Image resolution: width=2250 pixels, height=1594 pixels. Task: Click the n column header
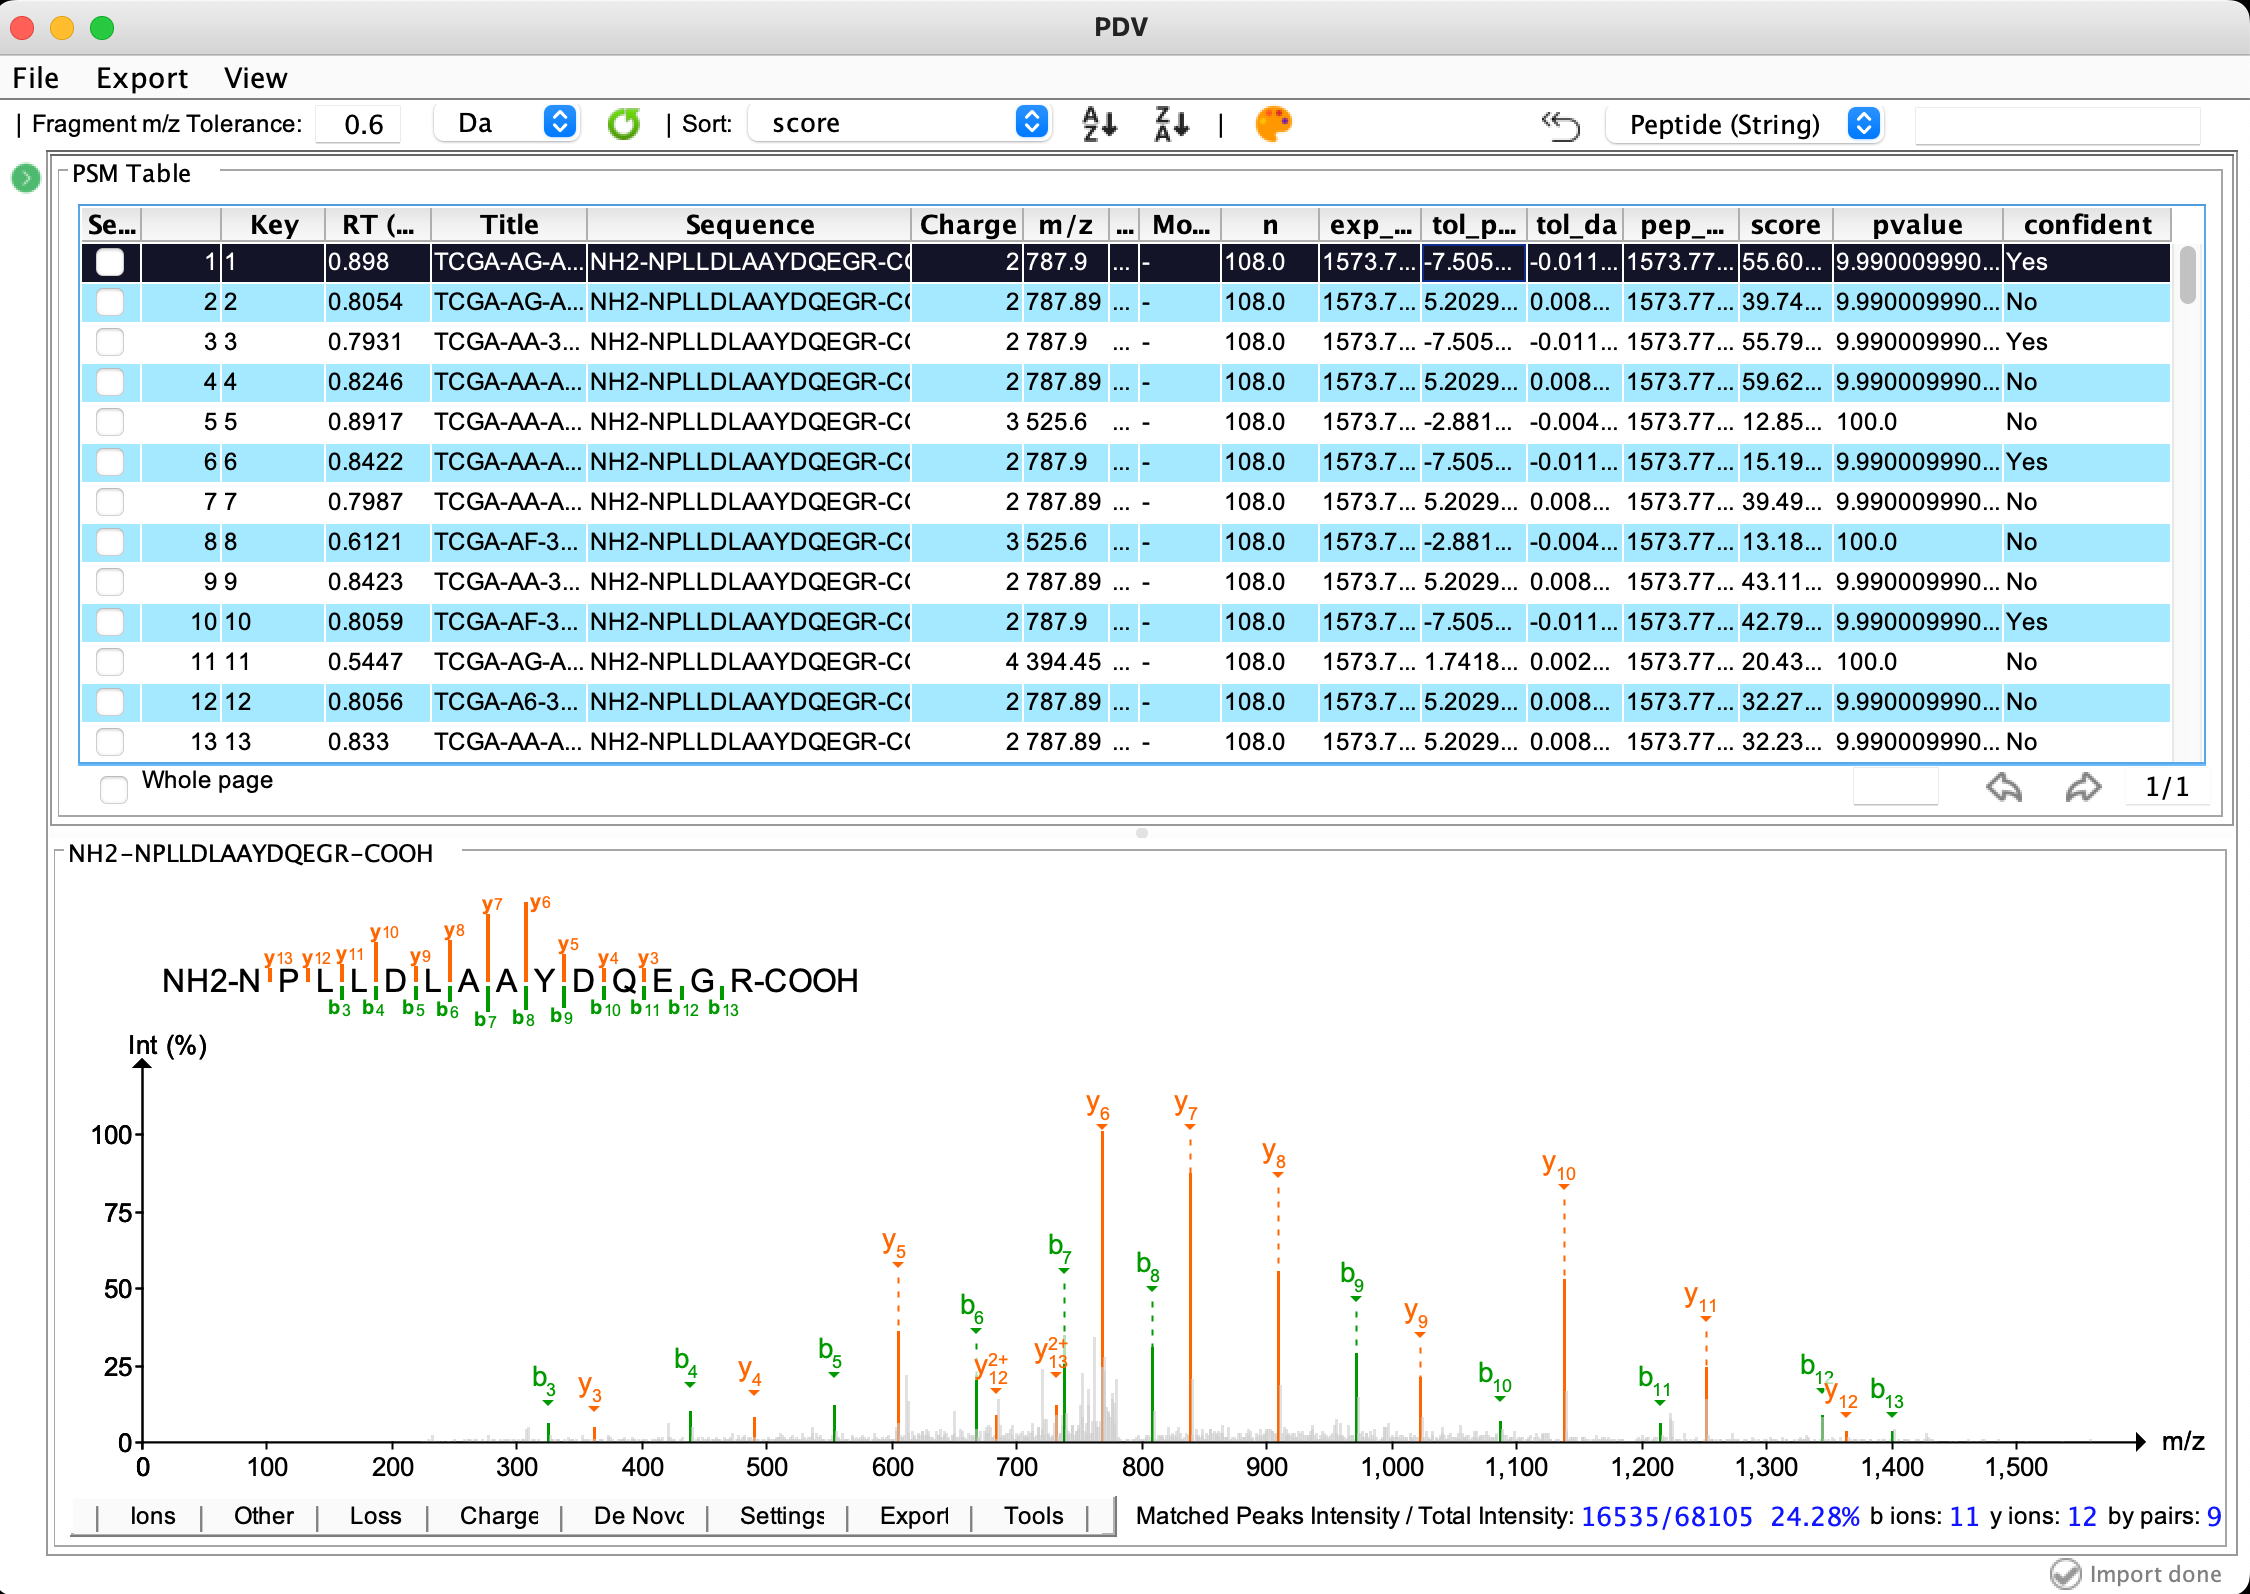click(x=1270, y=225)
